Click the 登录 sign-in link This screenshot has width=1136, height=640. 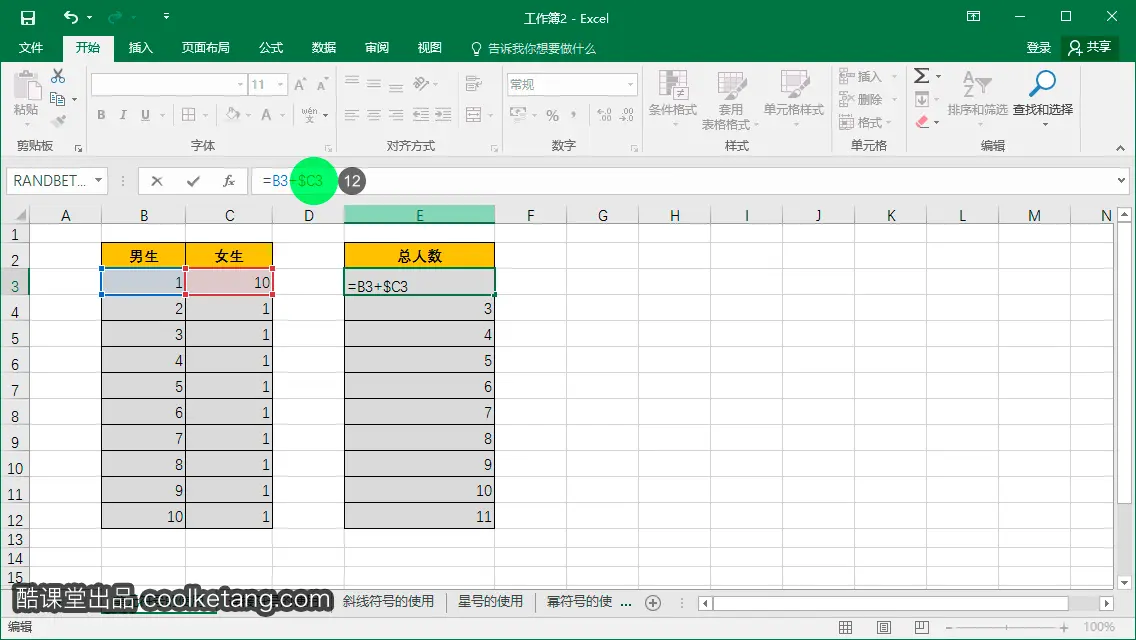(1038, 48)
